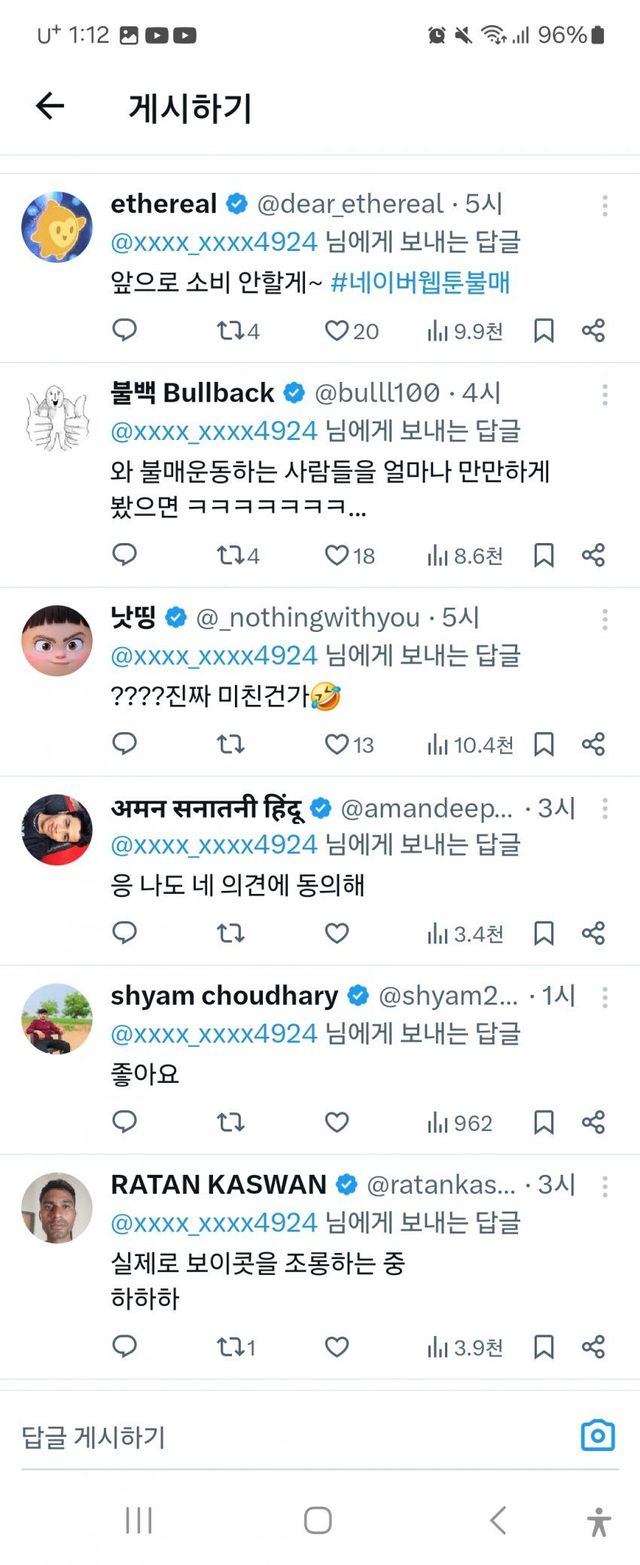
Task: Share 불백 Bullback's post
Action: pyautogui.click(x=593, y=555)
